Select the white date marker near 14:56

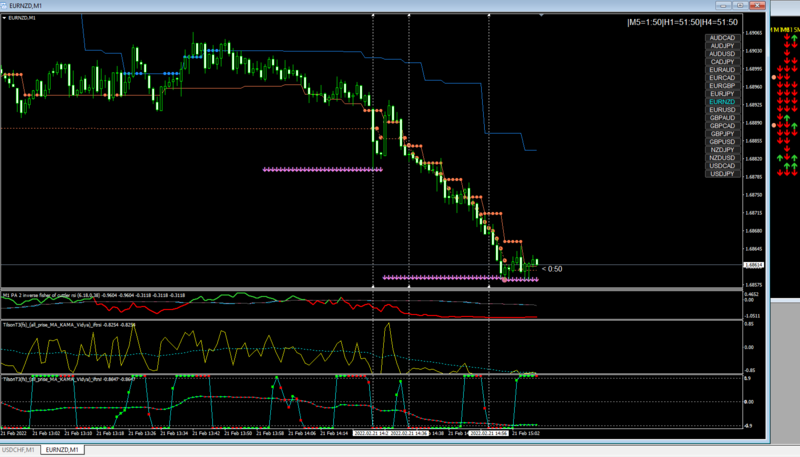[489, 434]
